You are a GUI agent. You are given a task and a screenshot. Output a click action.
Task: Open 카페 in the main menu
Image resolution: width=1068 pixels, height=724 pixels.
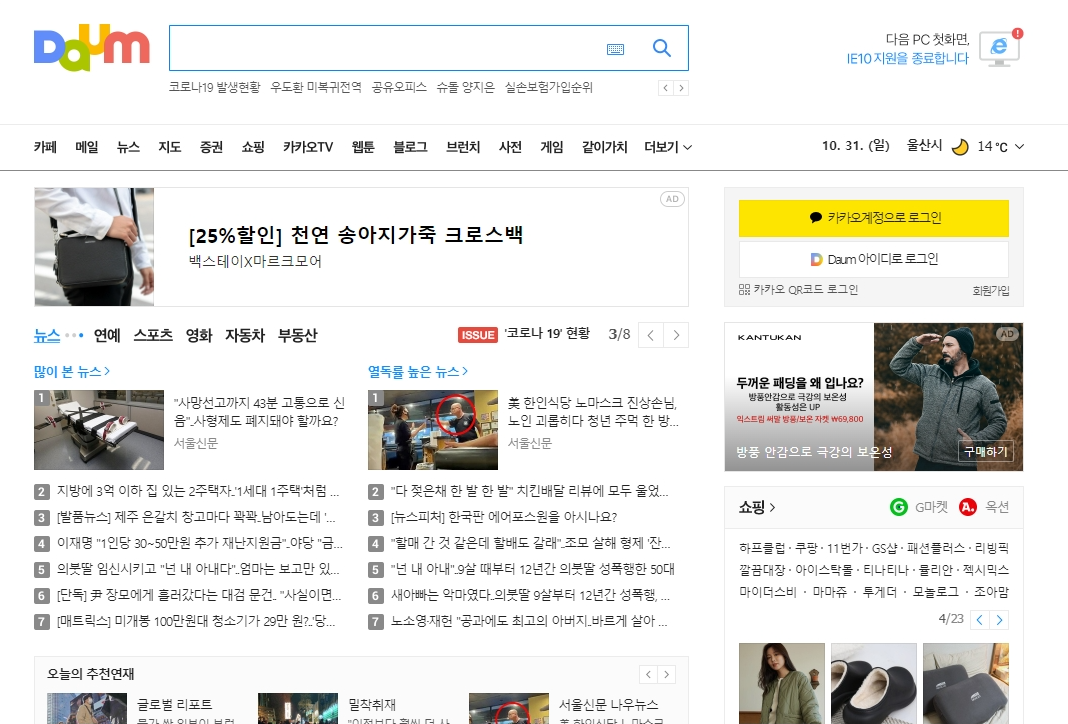[45, 146]
